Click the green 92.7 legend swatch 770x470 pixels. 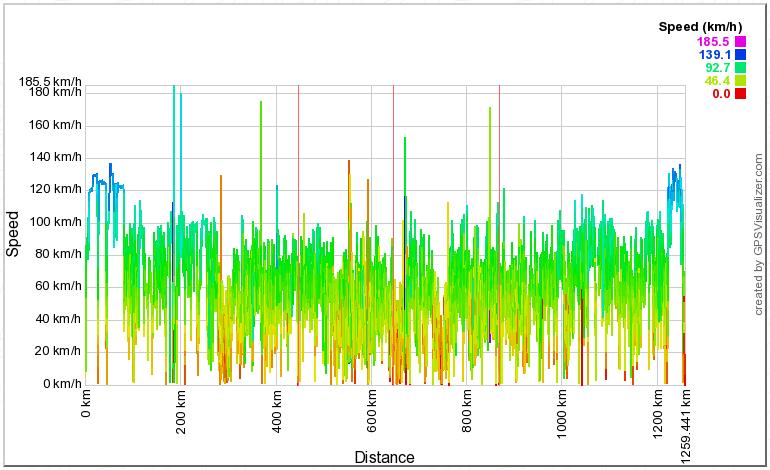click(740, 68)
